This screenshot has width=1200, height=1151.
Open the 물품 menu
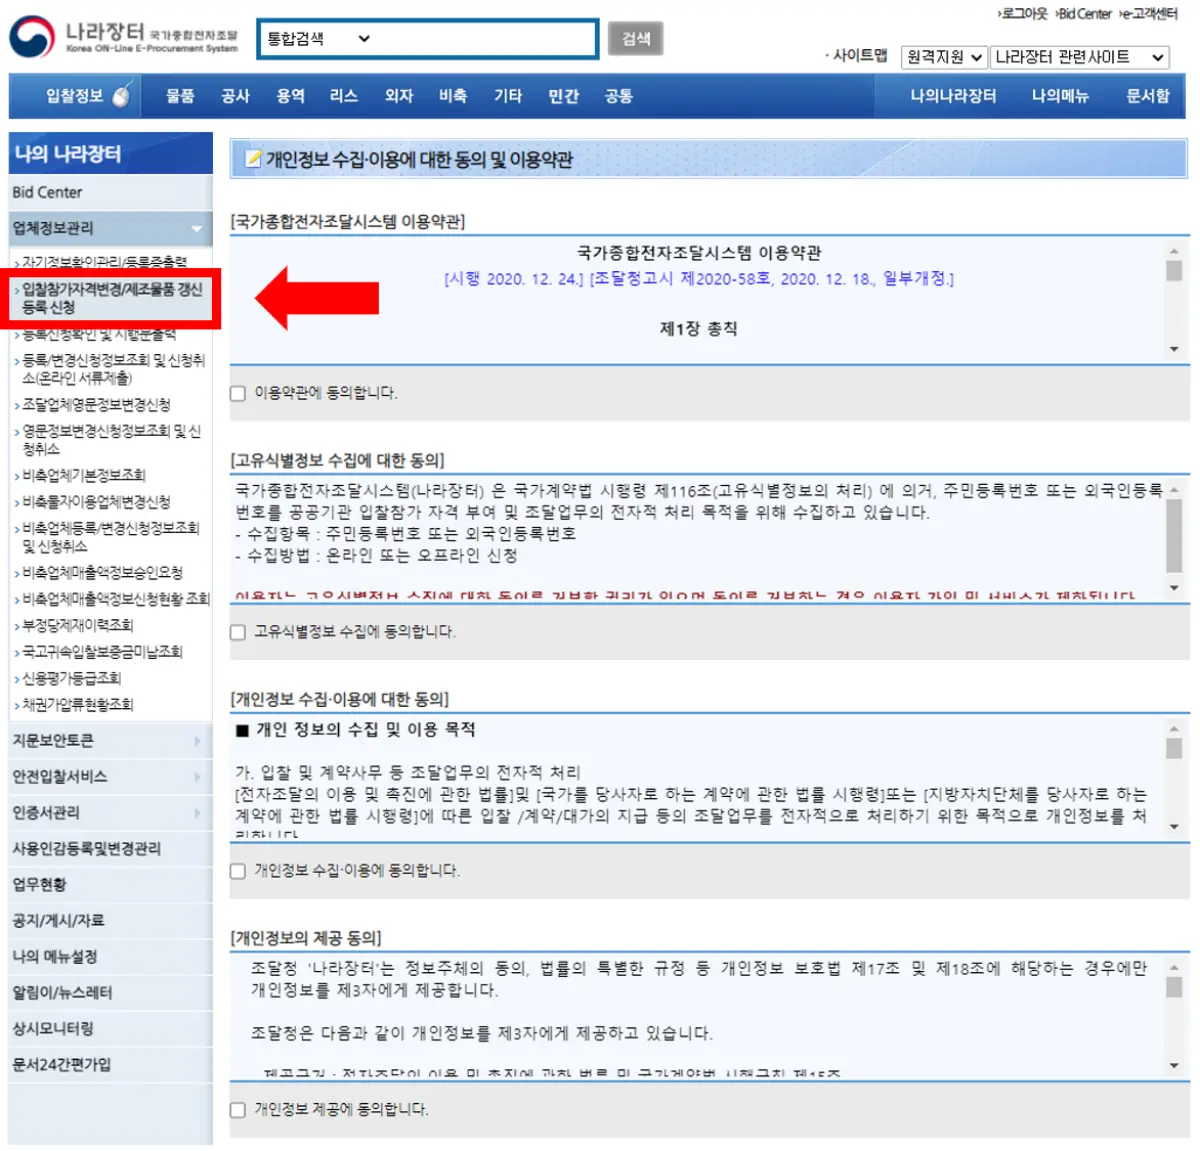click(x=180, y=96)
